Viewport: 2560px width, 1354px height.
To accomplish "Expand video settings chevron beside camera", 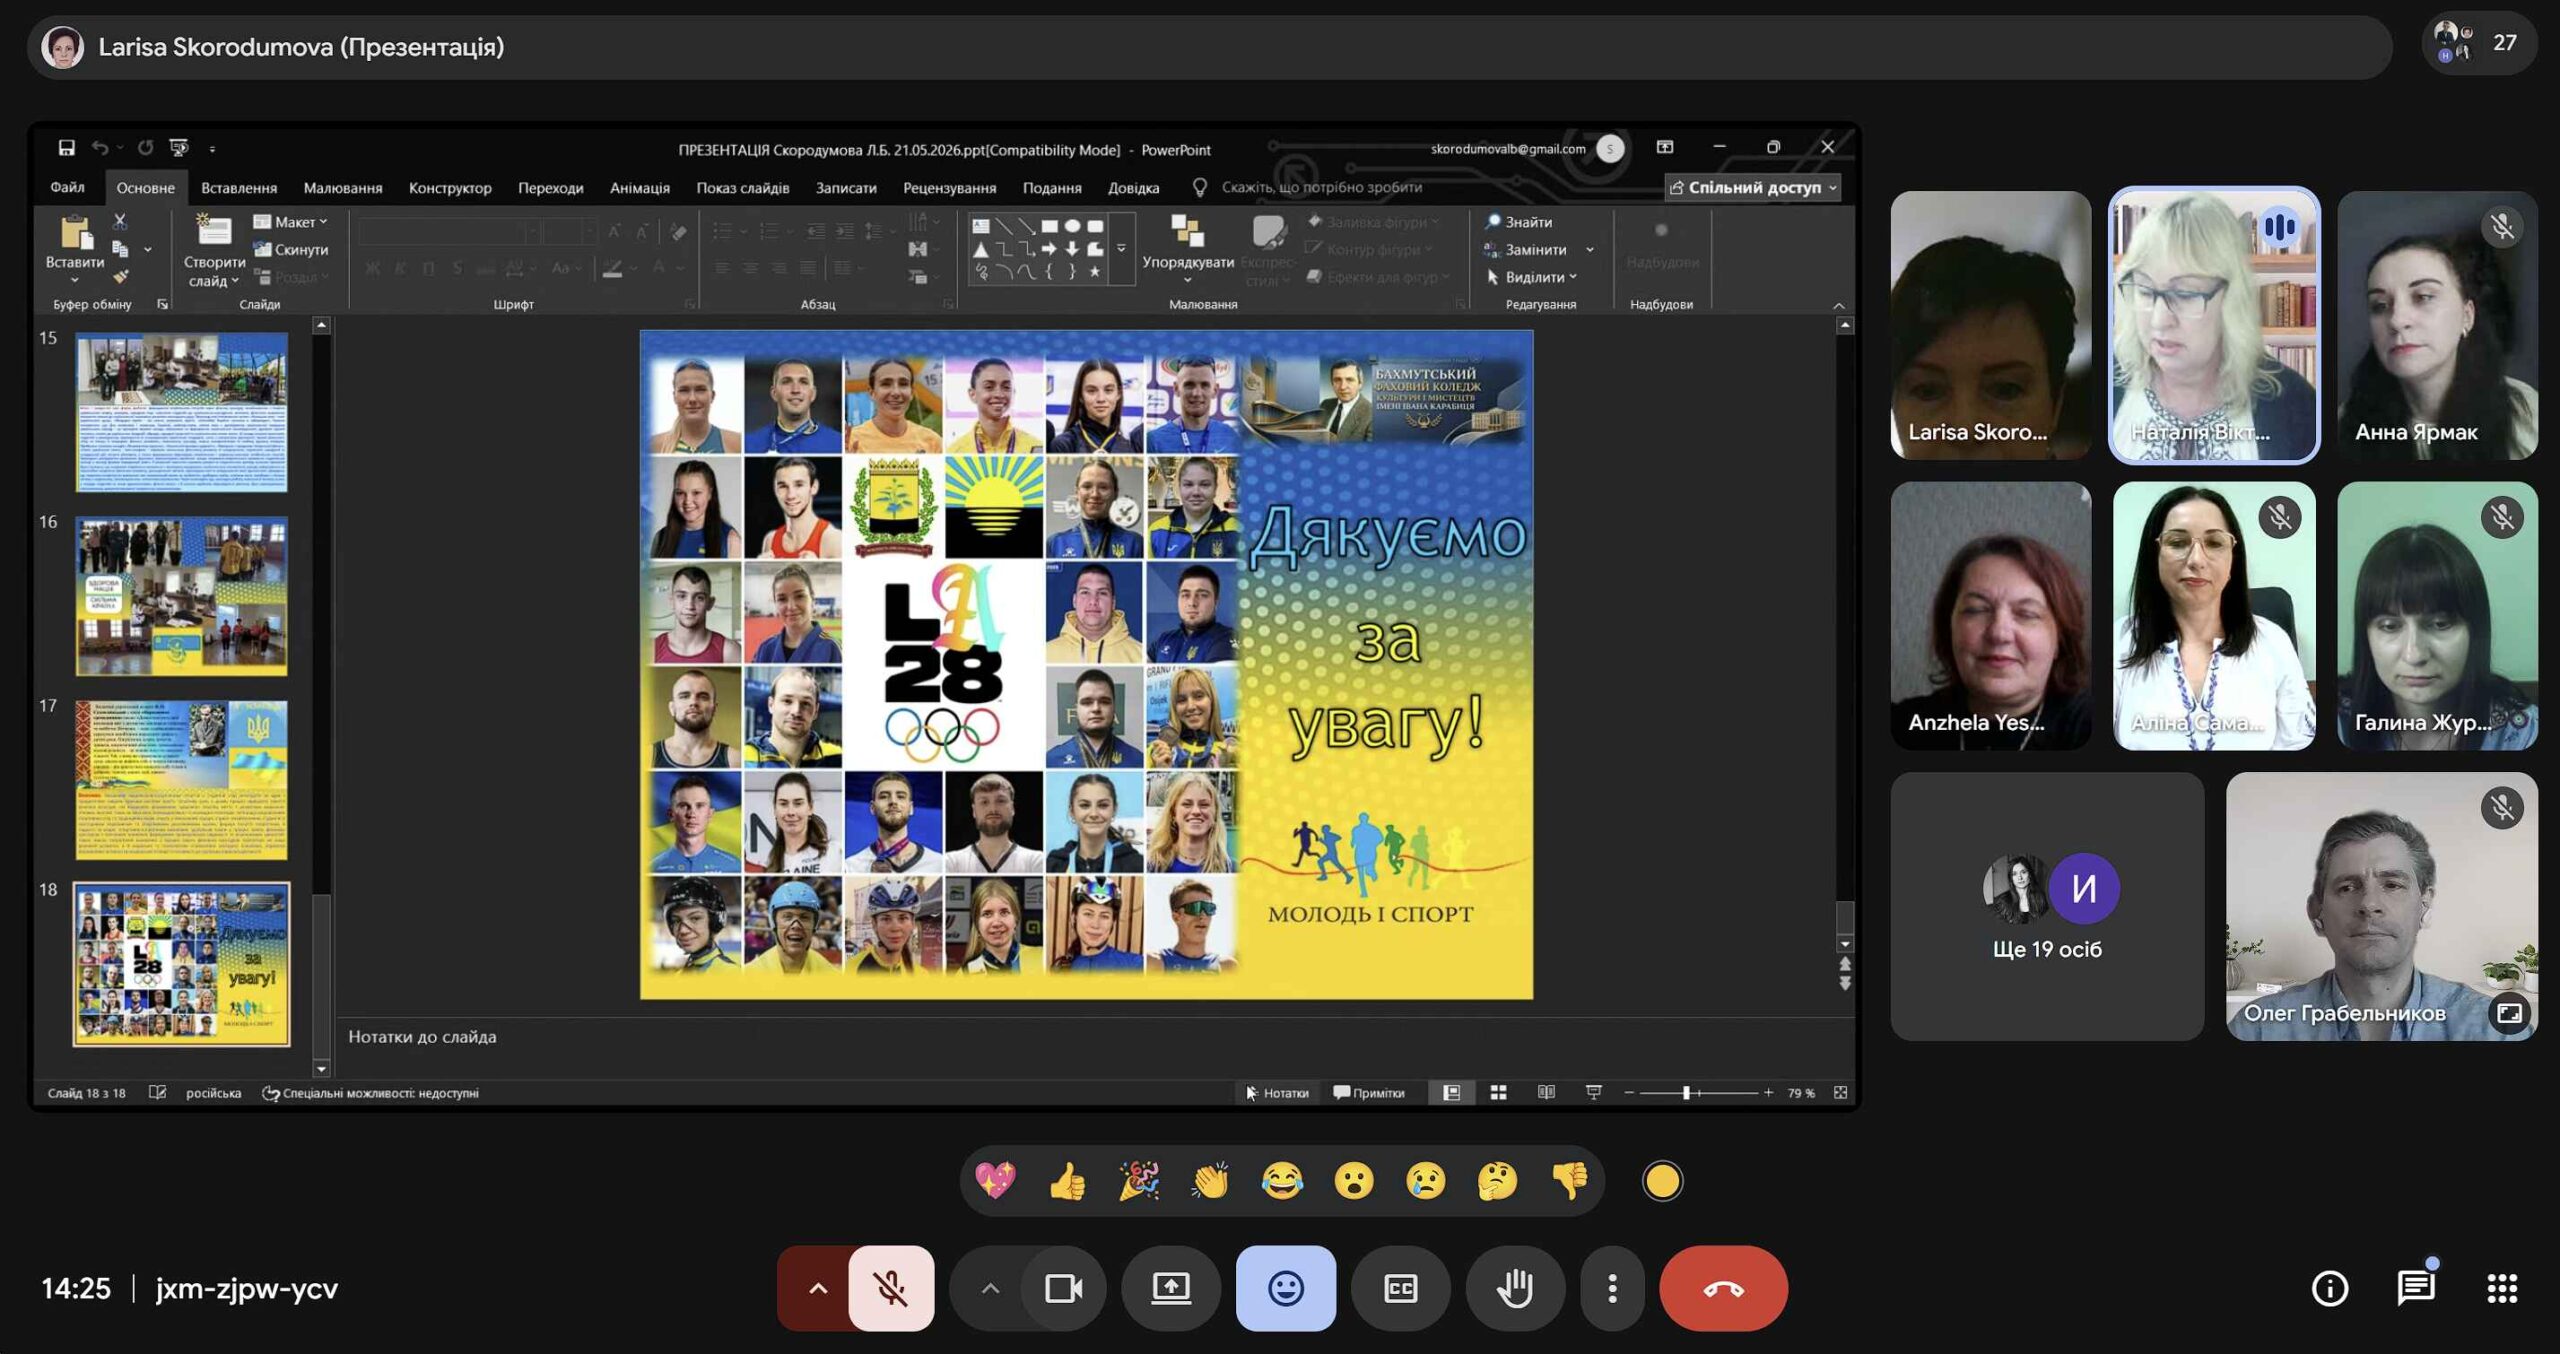I will 990,1288.
